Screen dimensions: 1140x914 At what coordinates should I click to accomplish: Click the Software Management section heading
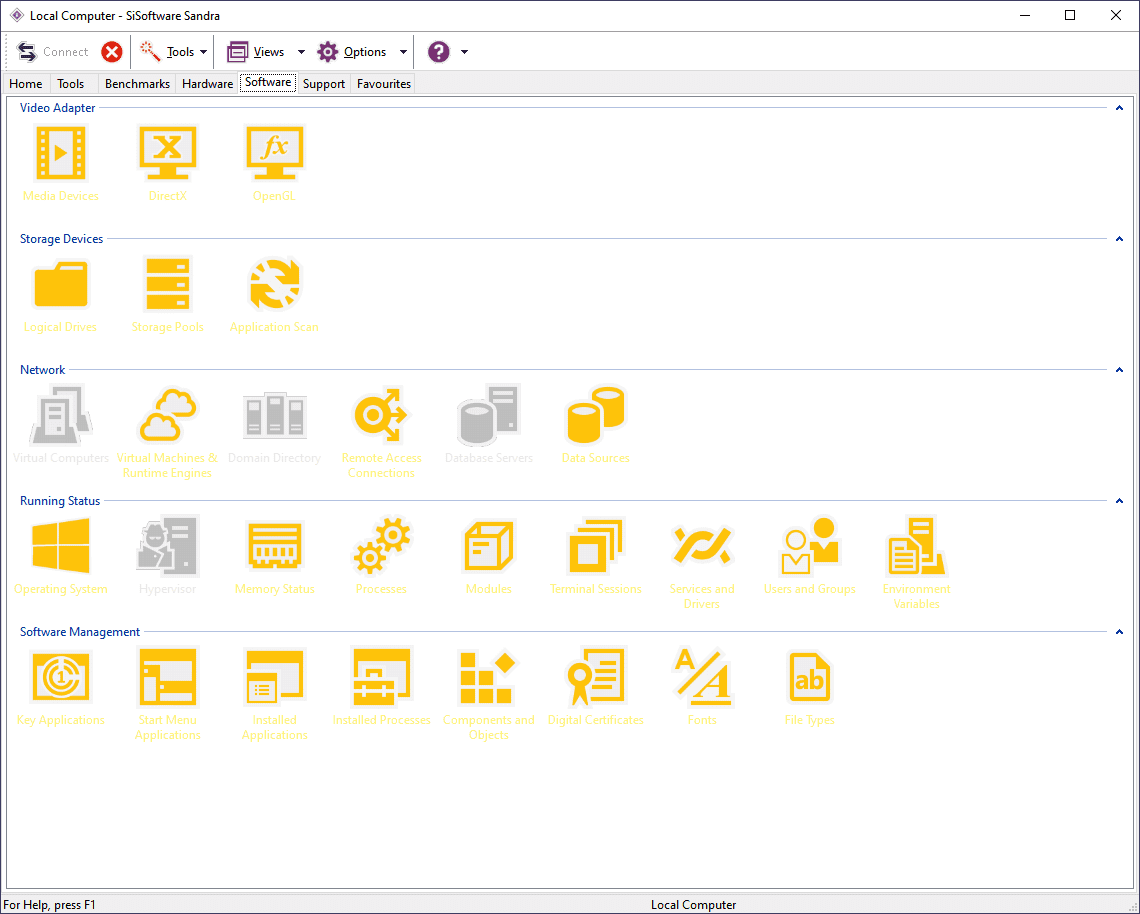pyautogui.click(x=80, y=632)
